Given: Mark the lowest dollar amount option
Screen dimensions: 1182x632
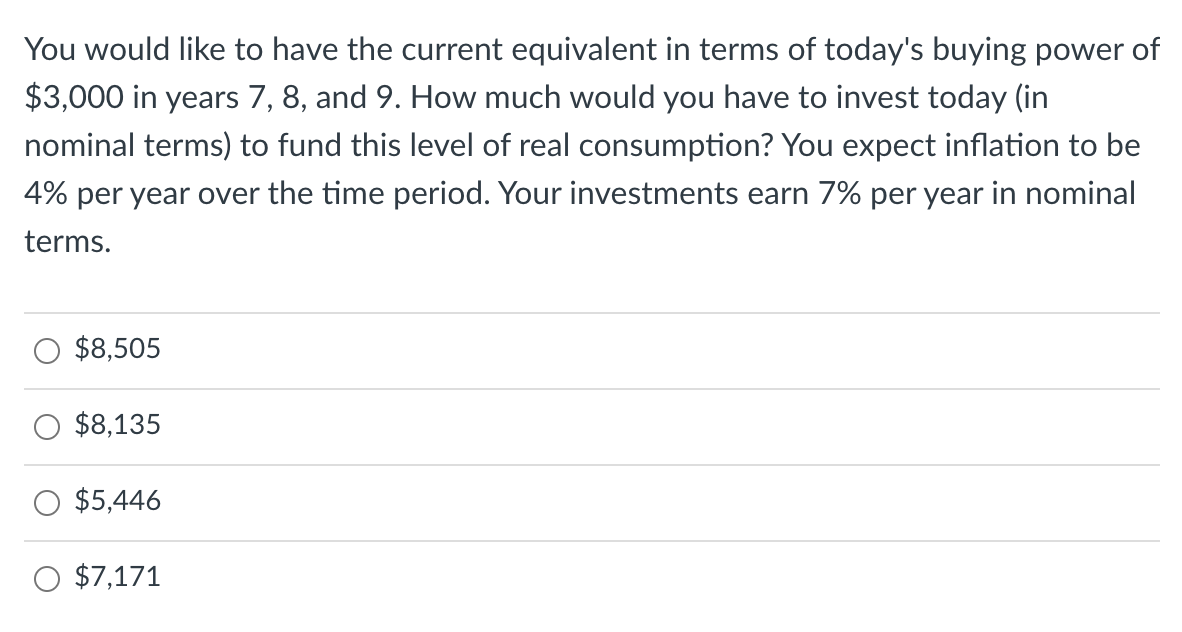Looking at the screenshot, I should click(x=46, y=503).
